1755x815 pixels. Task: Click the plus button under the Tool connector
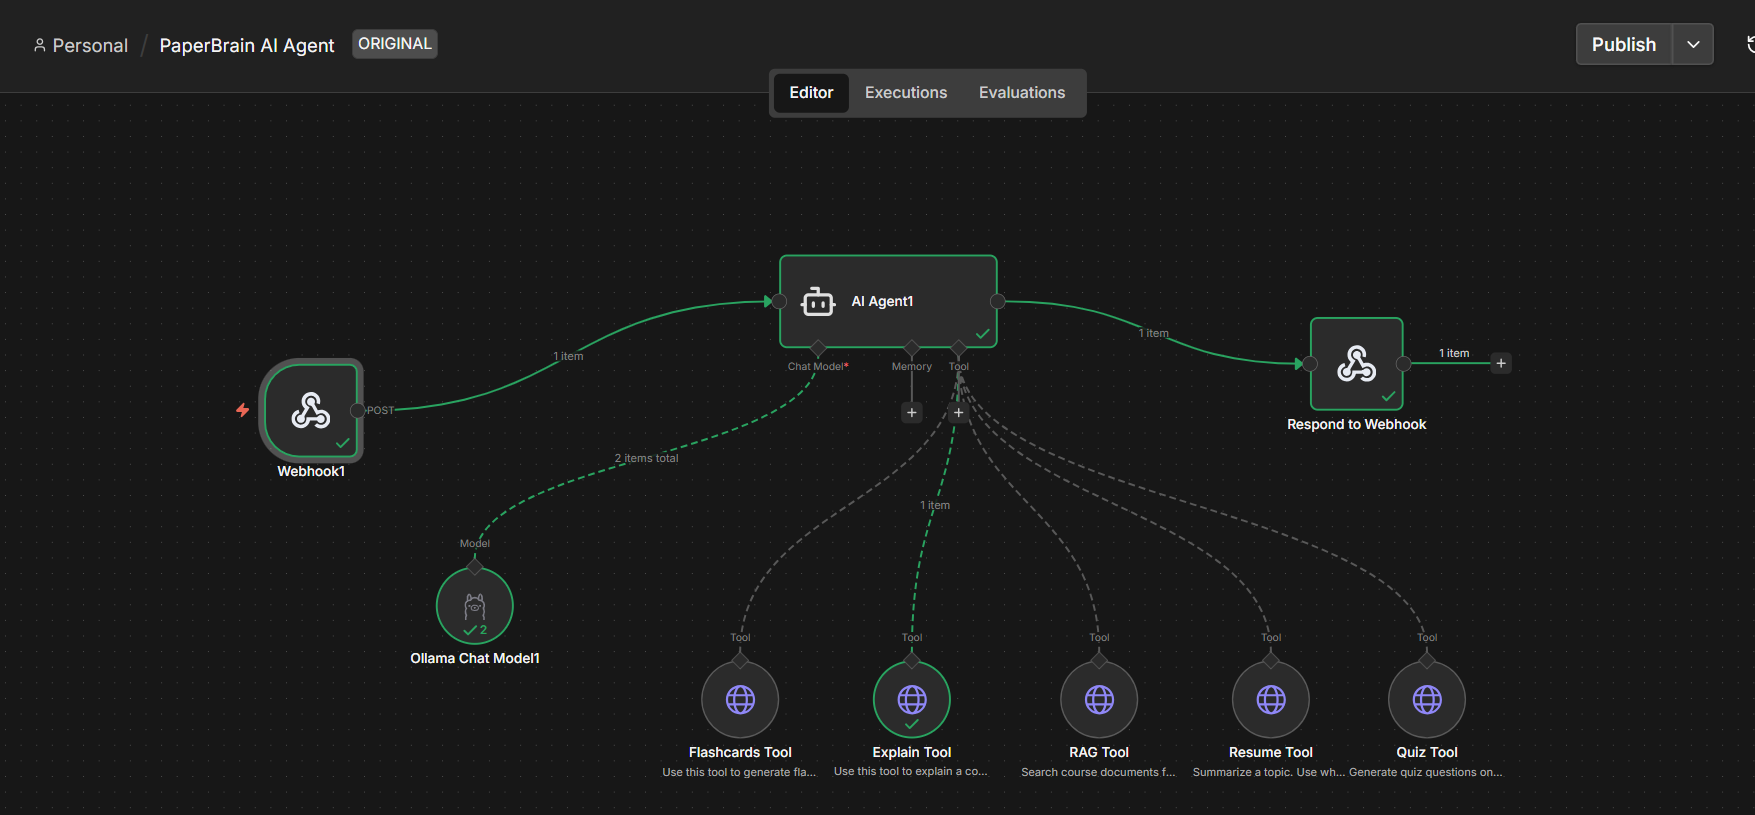coord(959,412)
